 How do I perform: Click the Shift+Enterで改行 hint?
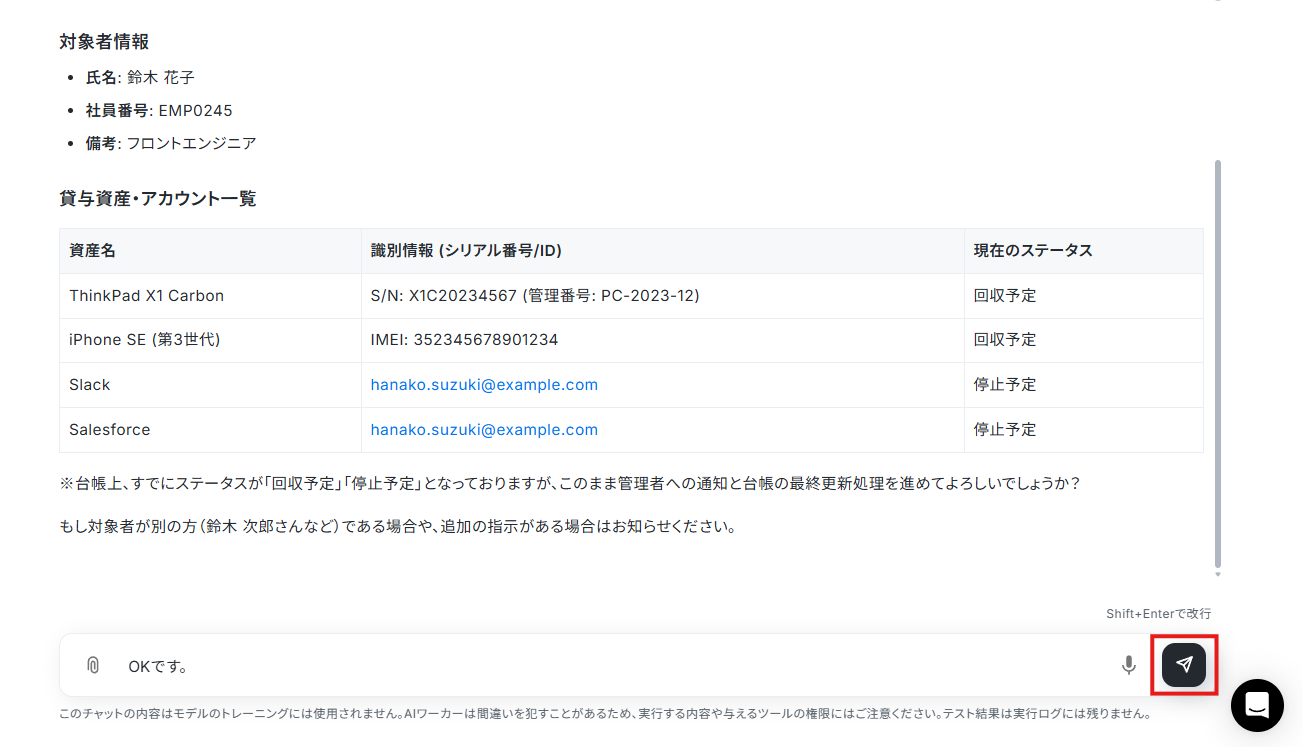tap(1158, 613)
